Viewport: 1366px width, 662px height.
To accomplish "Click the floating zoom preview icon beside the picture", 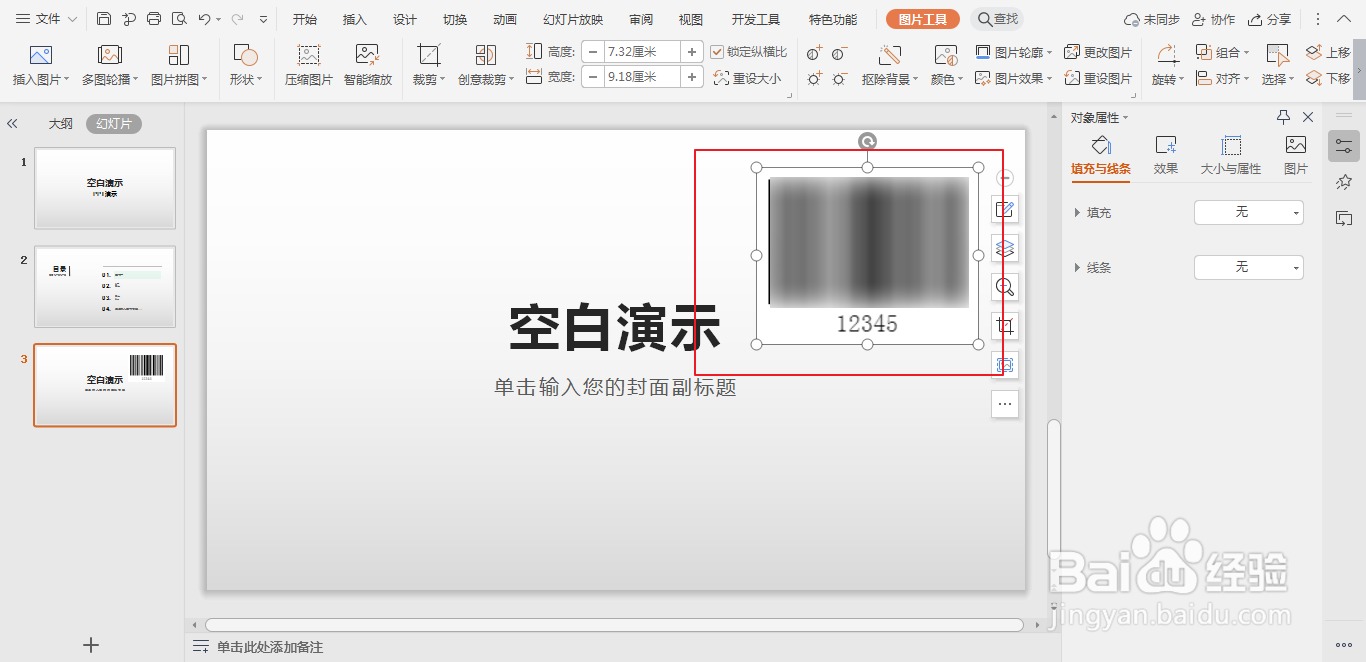I will (1005, 287).
